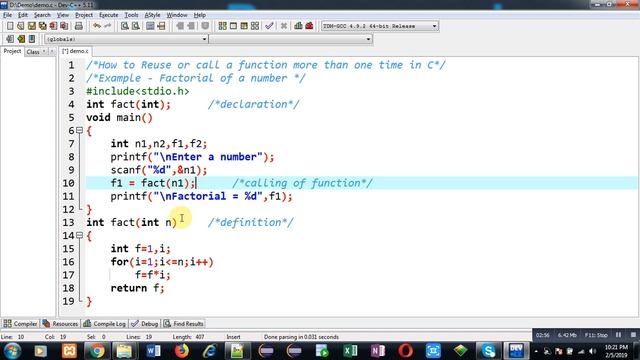Click '#include<stdio.h>' on line 3
Viewport: 640px width, 360px height.
pos(138,91)
